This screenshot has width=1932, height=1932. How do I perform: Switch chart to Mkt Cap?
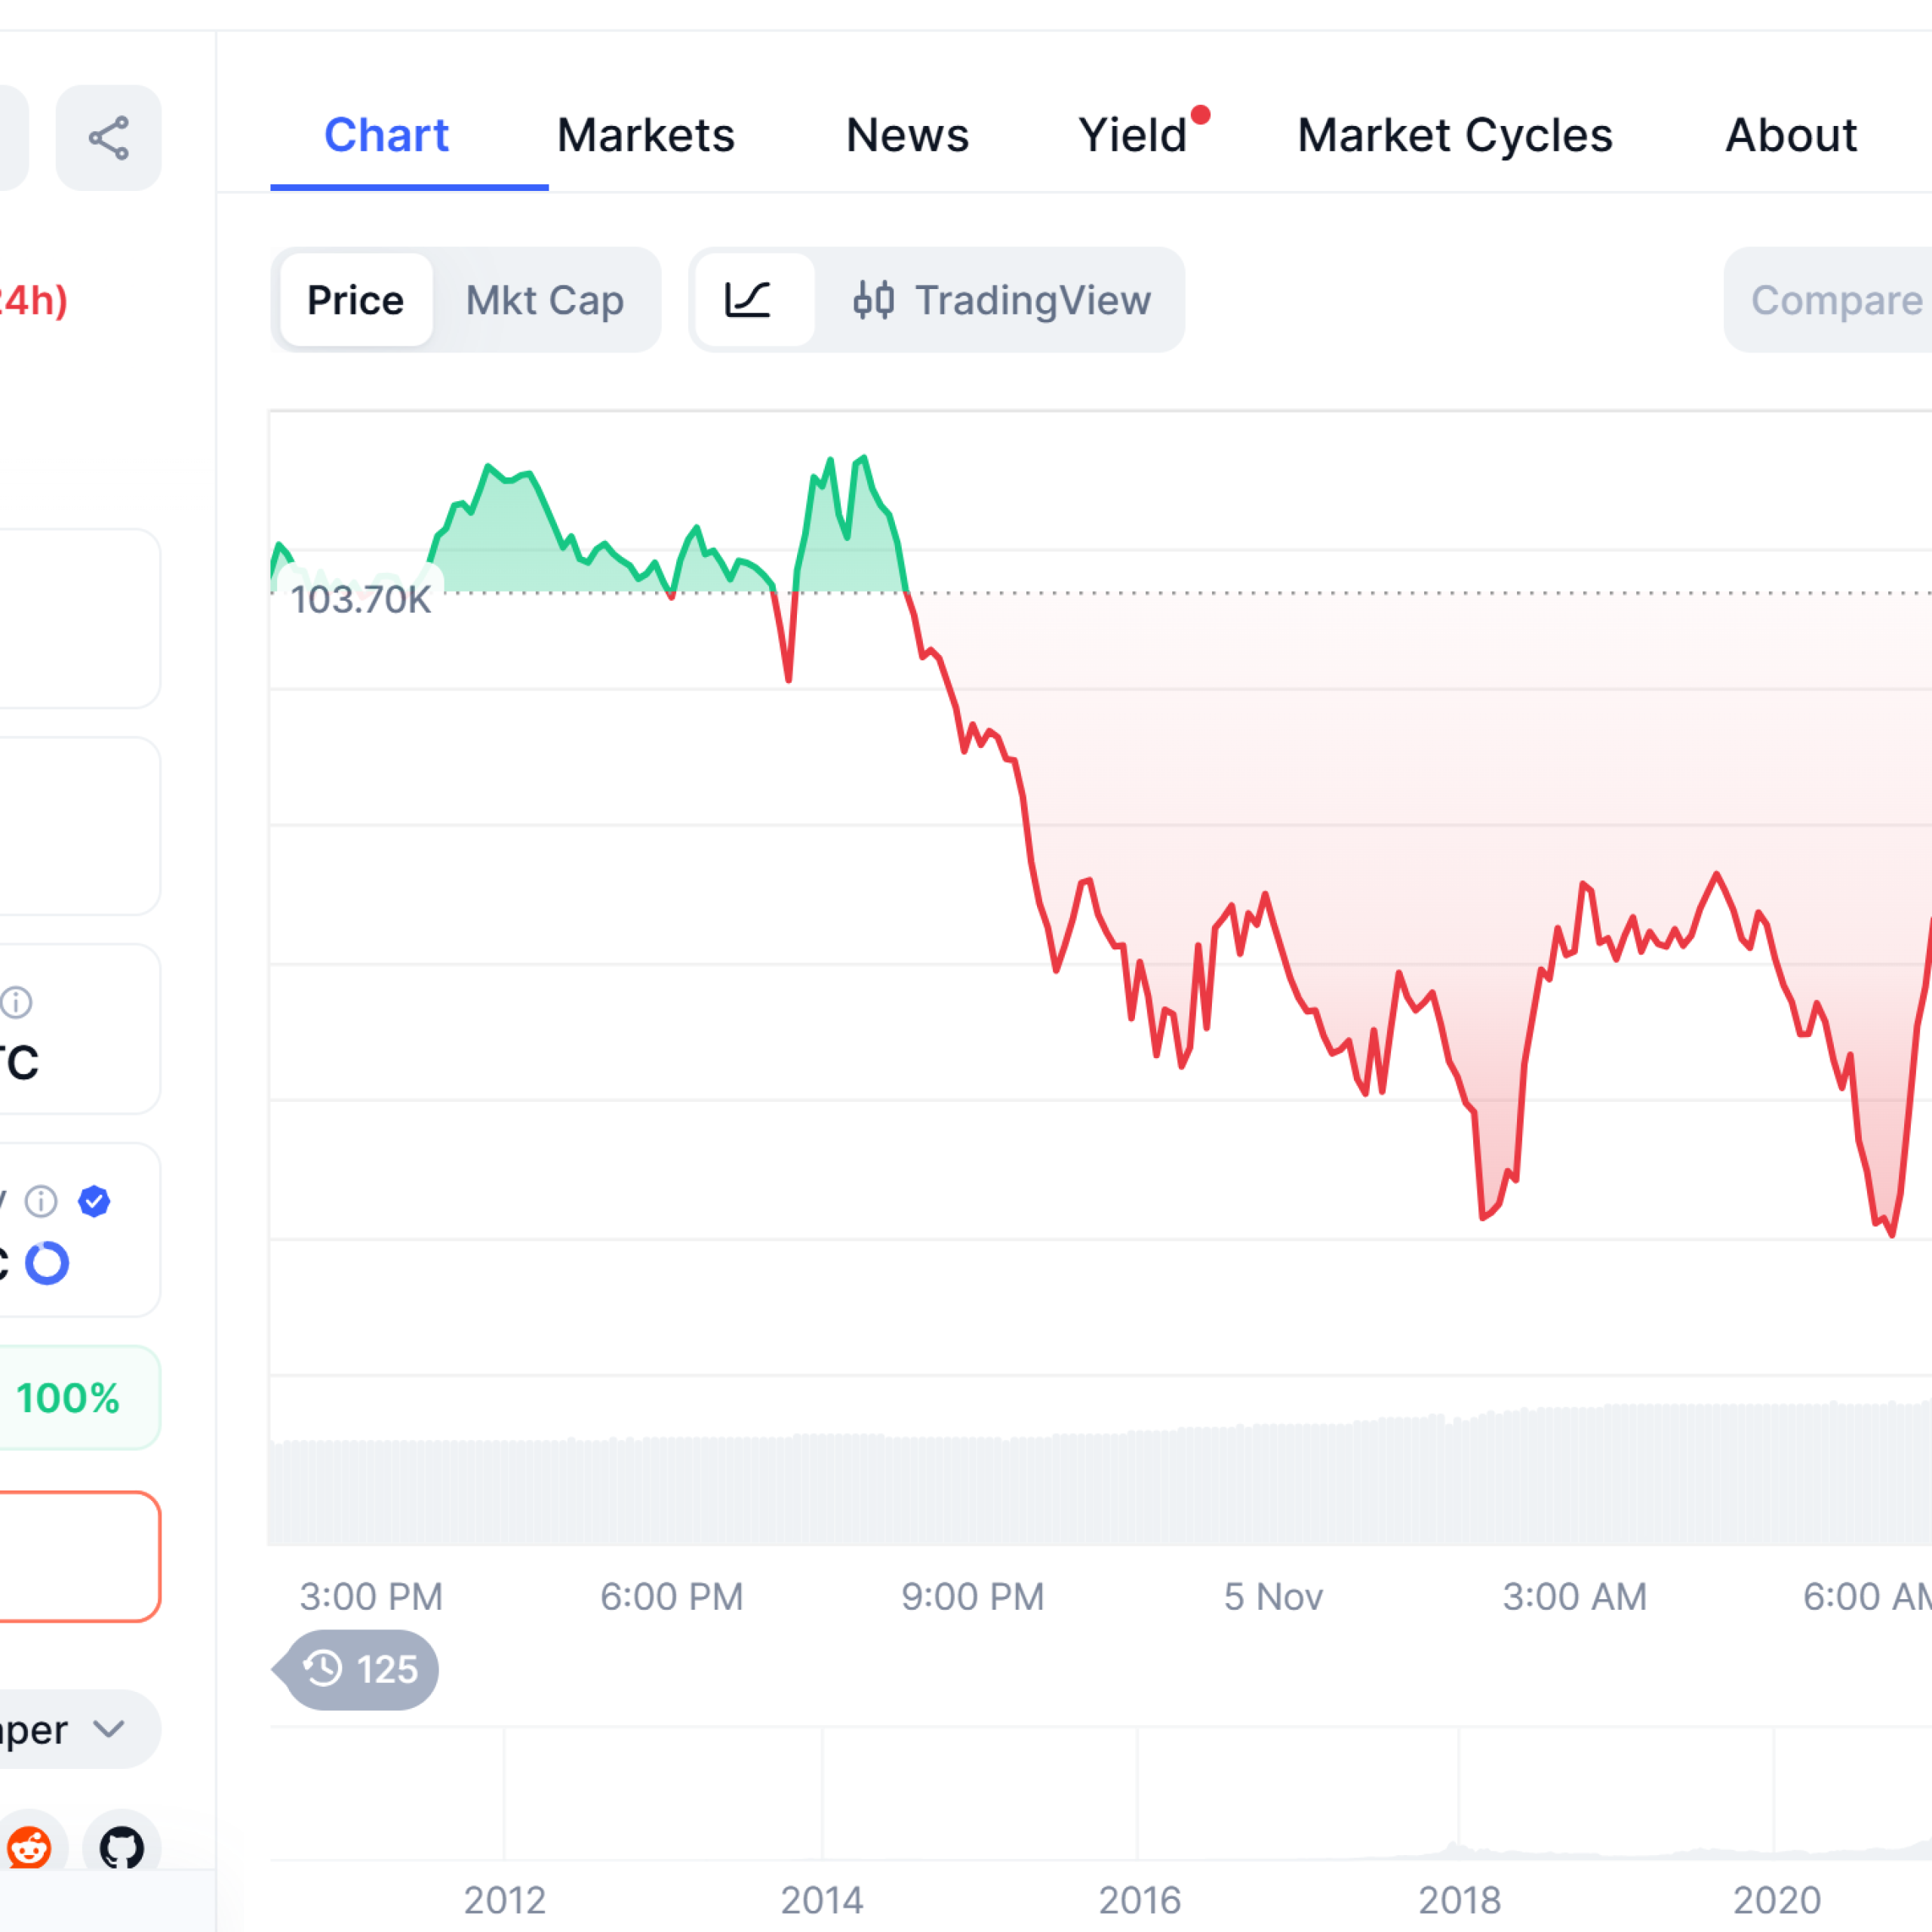(545, 300)
